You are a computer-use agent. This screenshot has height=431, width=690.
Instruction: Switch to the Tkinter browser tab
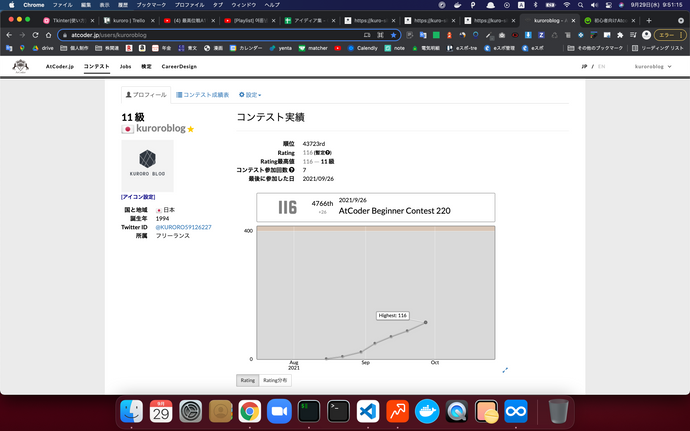[69, 20]
